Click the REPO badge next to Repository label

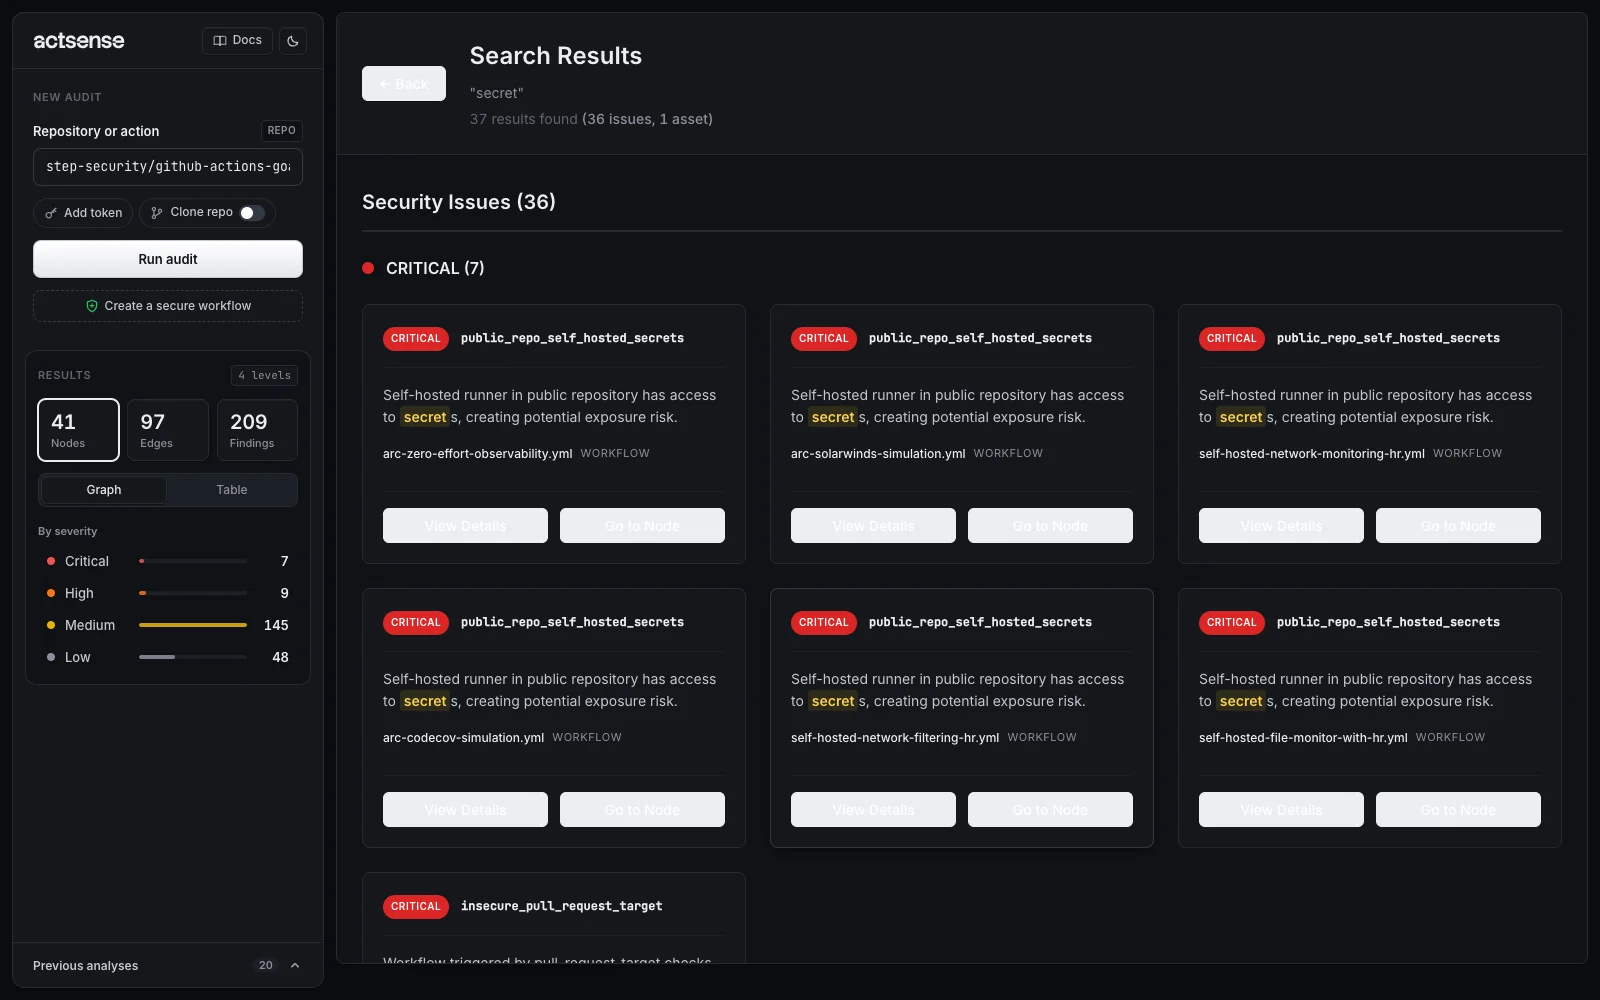[x=281, y=131]
